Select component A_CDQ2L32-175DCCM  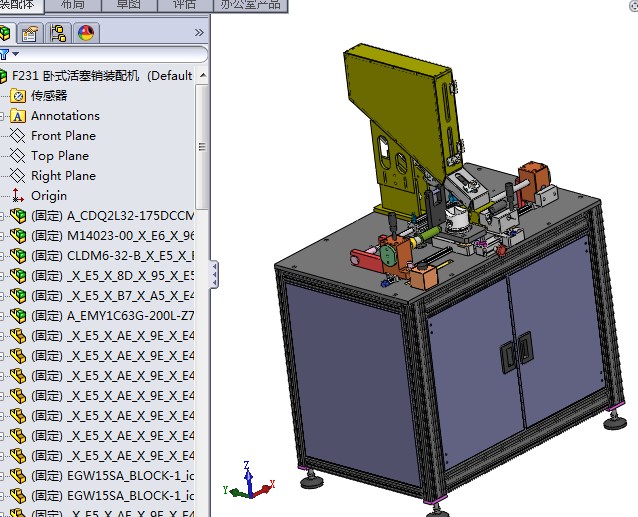point(112,216)
